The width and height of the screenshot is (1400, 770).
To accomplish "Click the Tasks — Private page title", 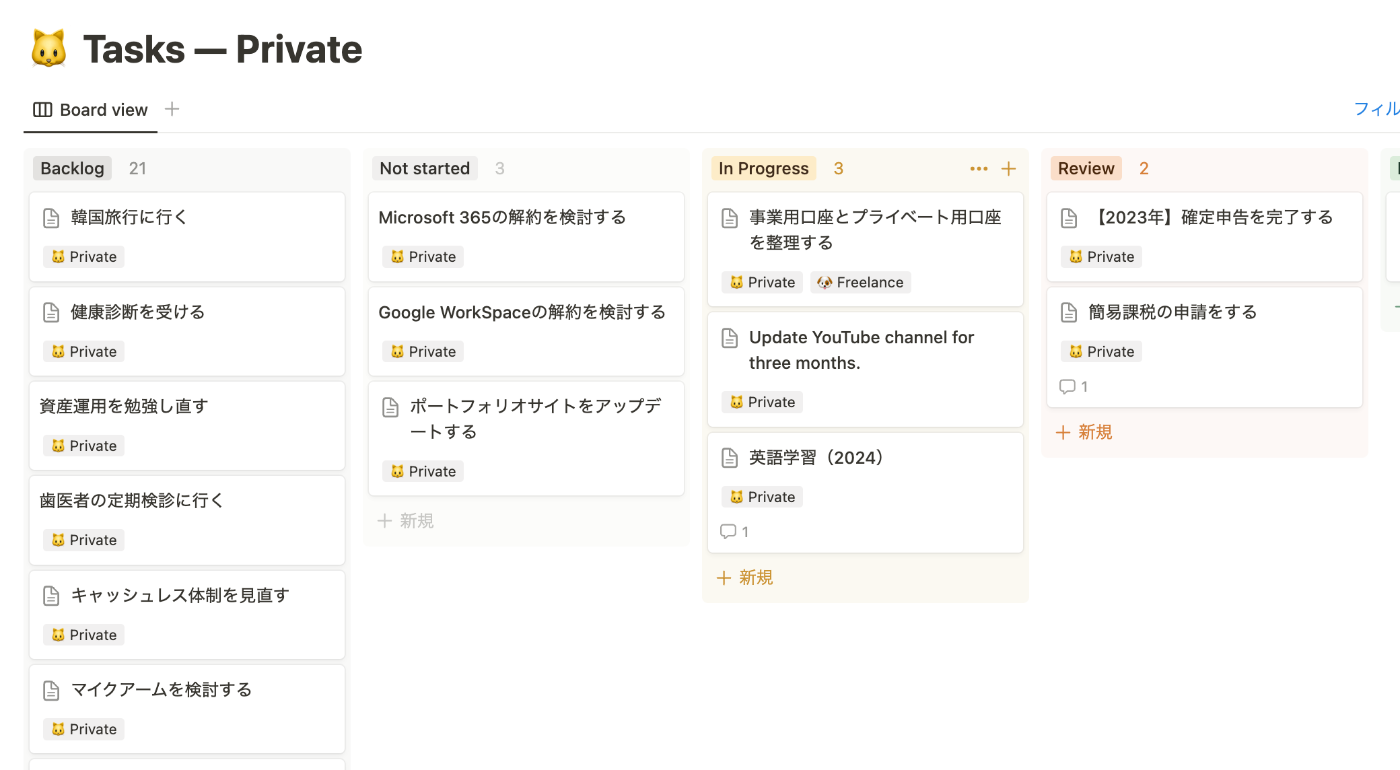I will pyautogui.click(x=222, y=49).
